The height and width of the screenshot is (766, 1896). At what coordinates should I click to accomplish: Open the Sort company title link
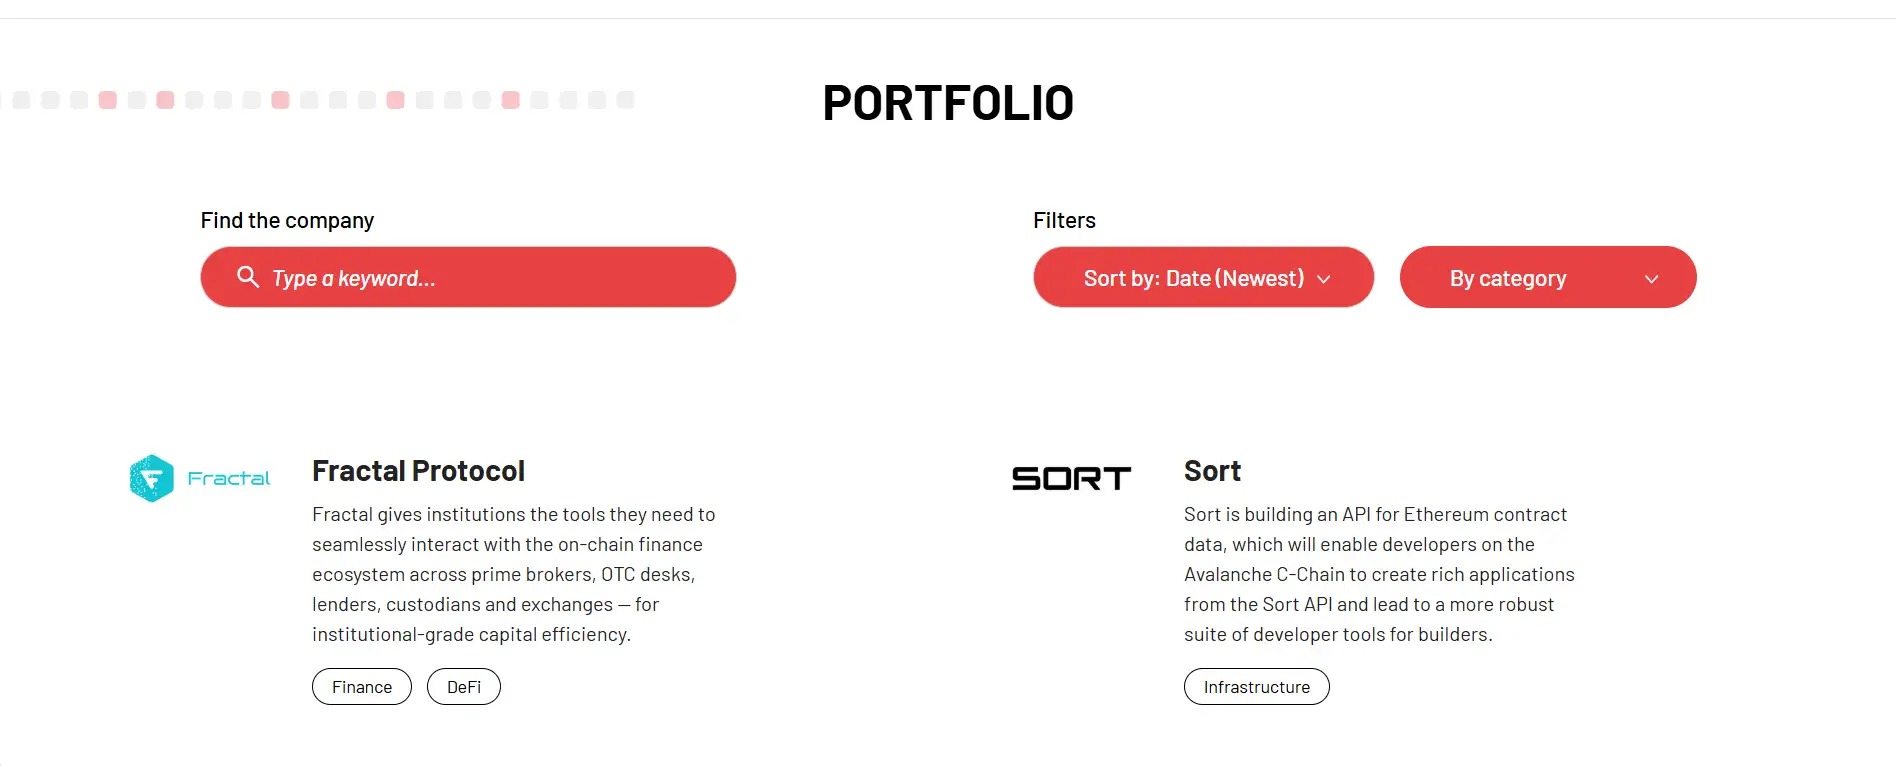(x=1212, y=471)
